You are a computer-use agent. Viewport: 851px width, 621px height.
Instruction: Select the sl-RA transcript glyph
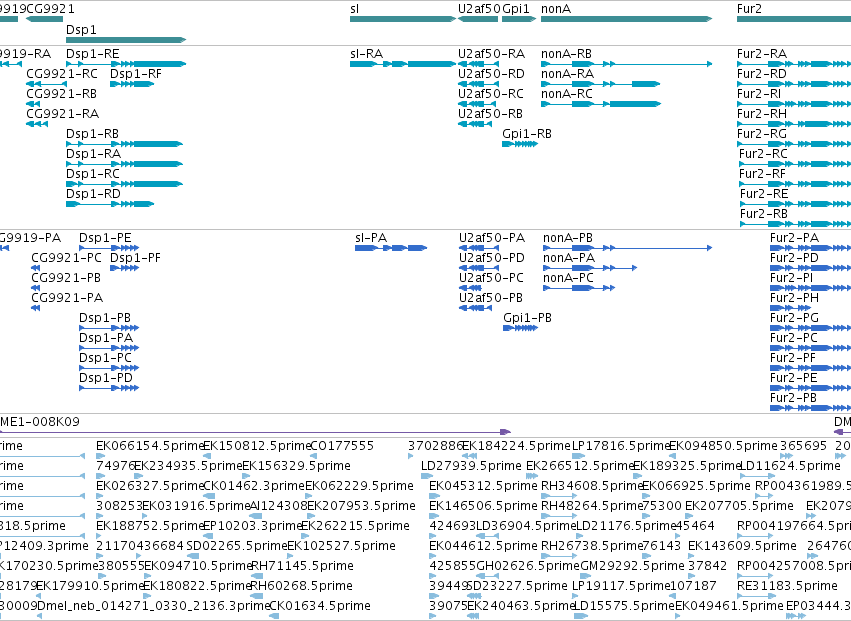(403, 64)
